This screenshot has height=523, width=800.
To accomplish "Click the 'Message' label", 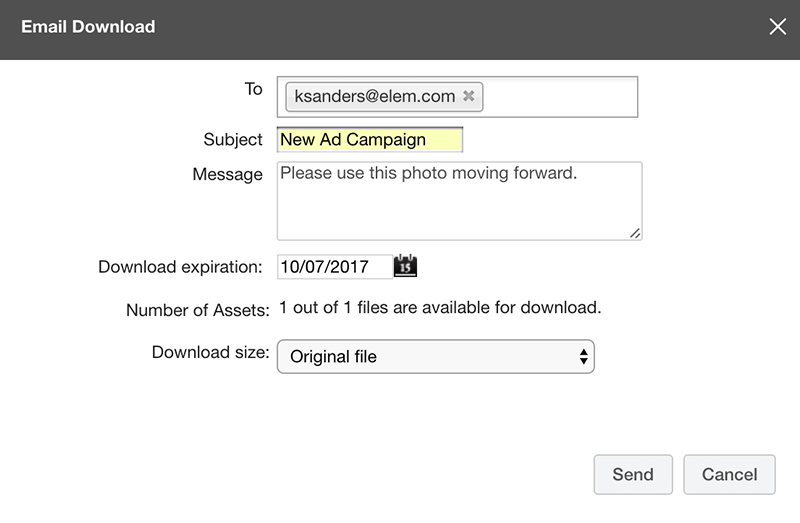I will pyautogui.click(x=228, y=174).
